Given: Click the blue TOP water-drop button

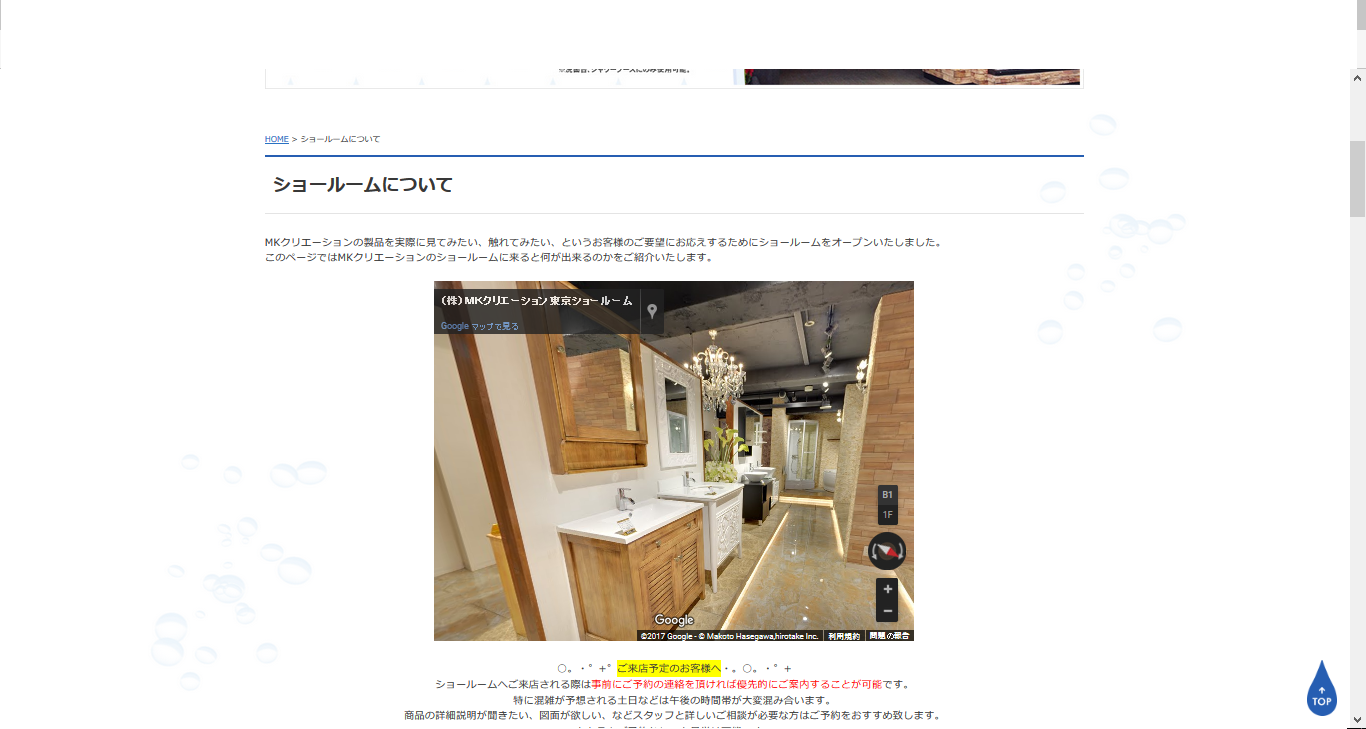Looking at the screenshot, I should click(1322, 688).
